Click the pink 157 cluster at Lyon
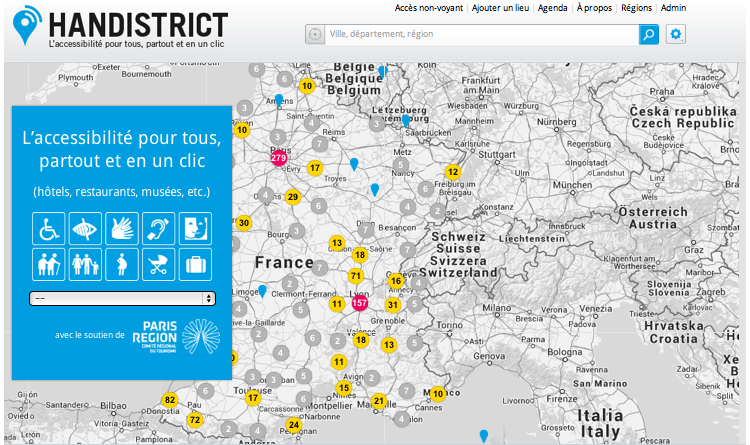Image resolution: width=750 pixels, height=445 pixels. pyautogui.click(x=360, y=303)
